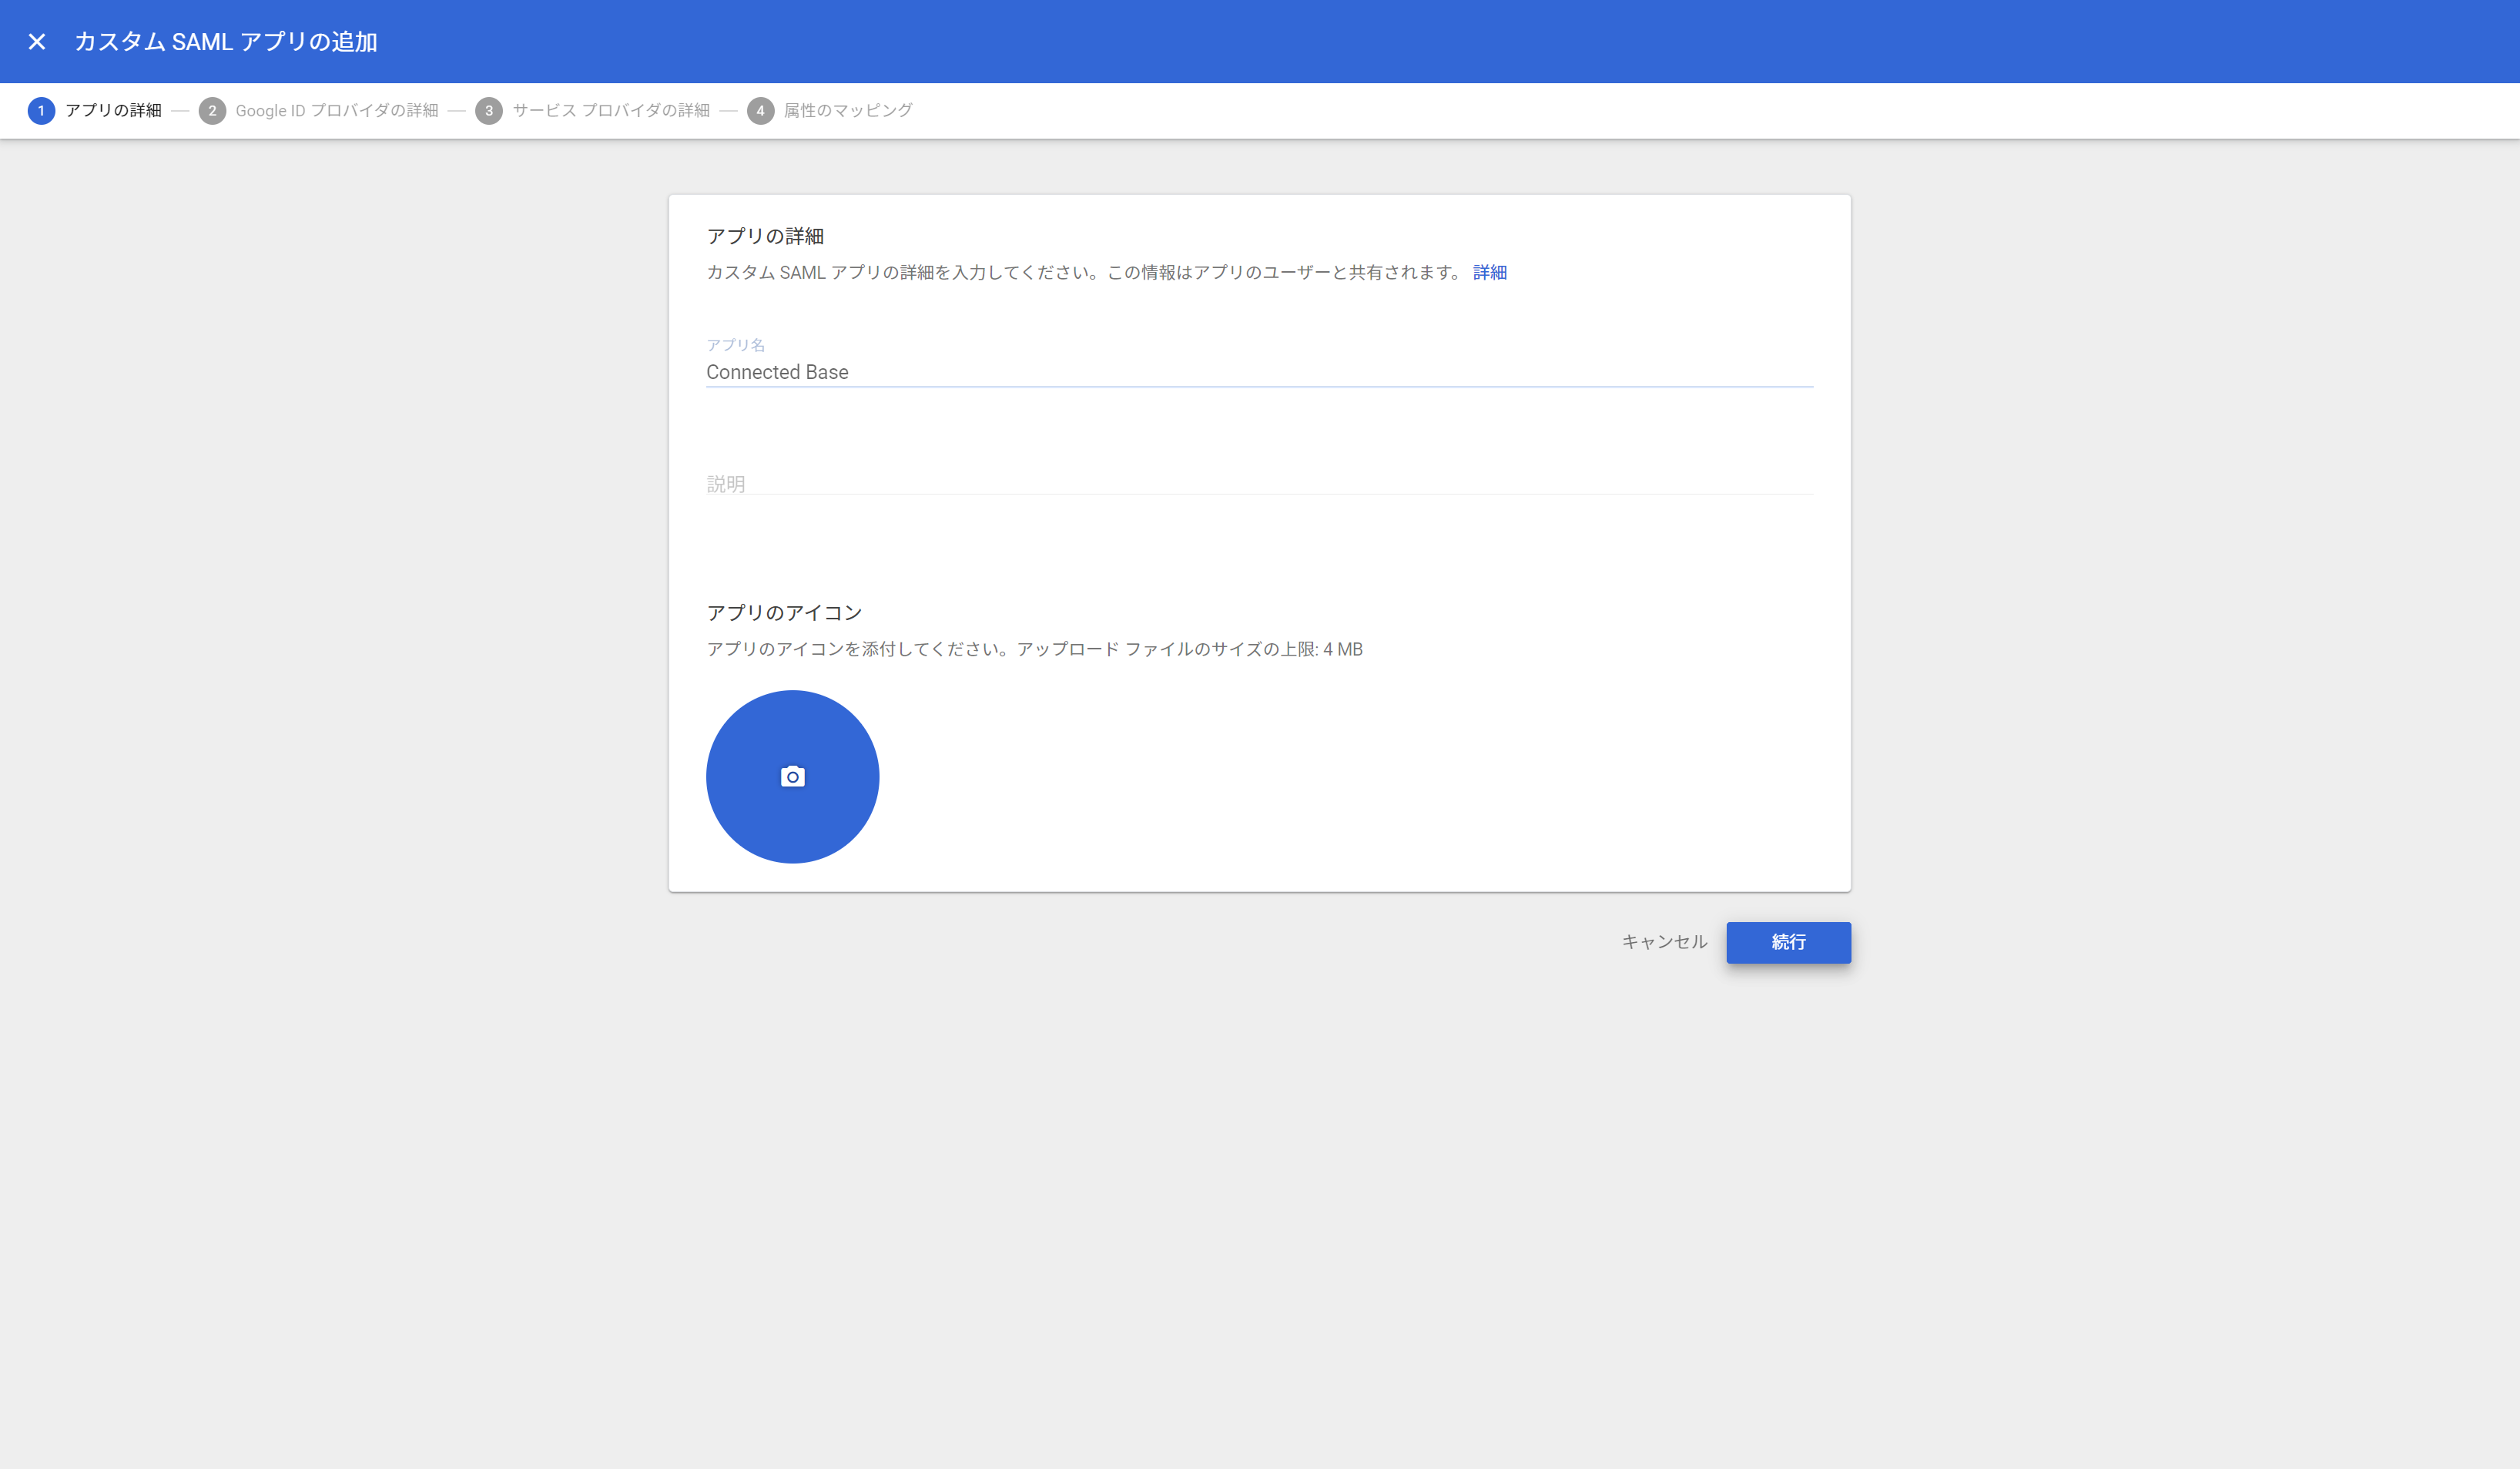Upload icon via camera button
Image resolution: width=2520 pixels, height=1469 pixels.
coord(792,776)
